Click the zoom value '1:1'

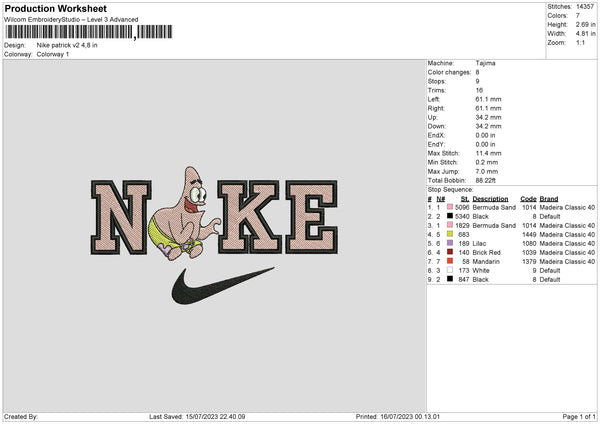point(580,42)
